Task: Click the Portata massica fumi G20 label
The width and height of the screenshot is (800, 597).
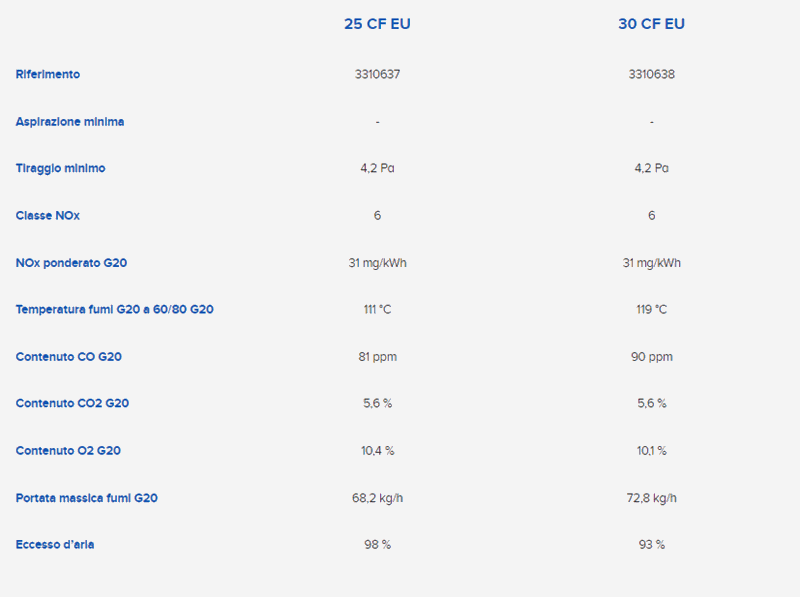Action: pos(86,498)
